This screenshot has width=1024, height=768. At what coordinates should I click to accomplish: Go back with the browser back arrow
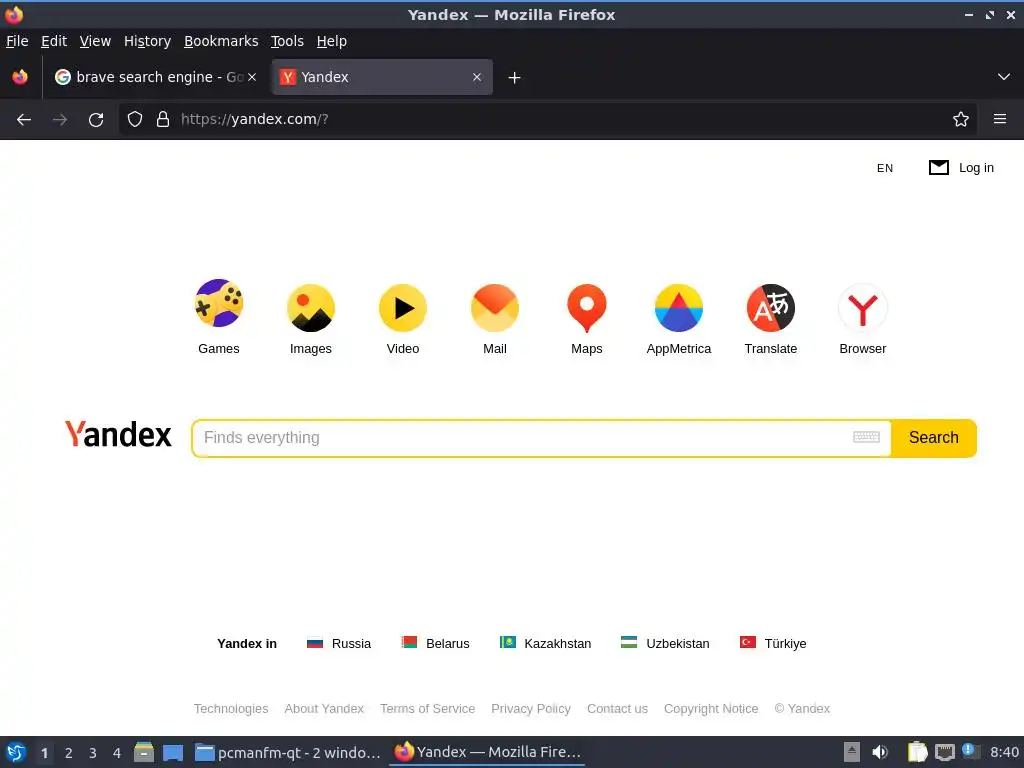click(x=24, y=120)
